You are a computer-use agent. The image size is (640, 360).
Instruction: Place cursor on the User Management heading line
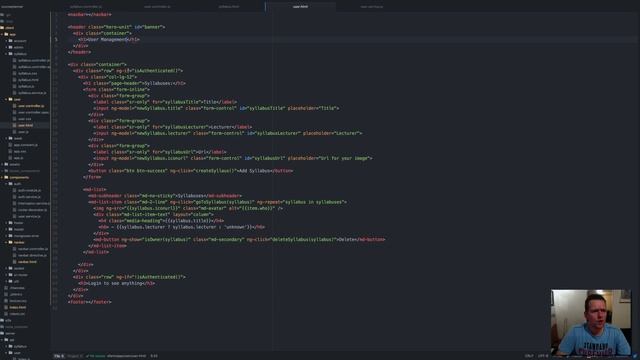[109, 40]
